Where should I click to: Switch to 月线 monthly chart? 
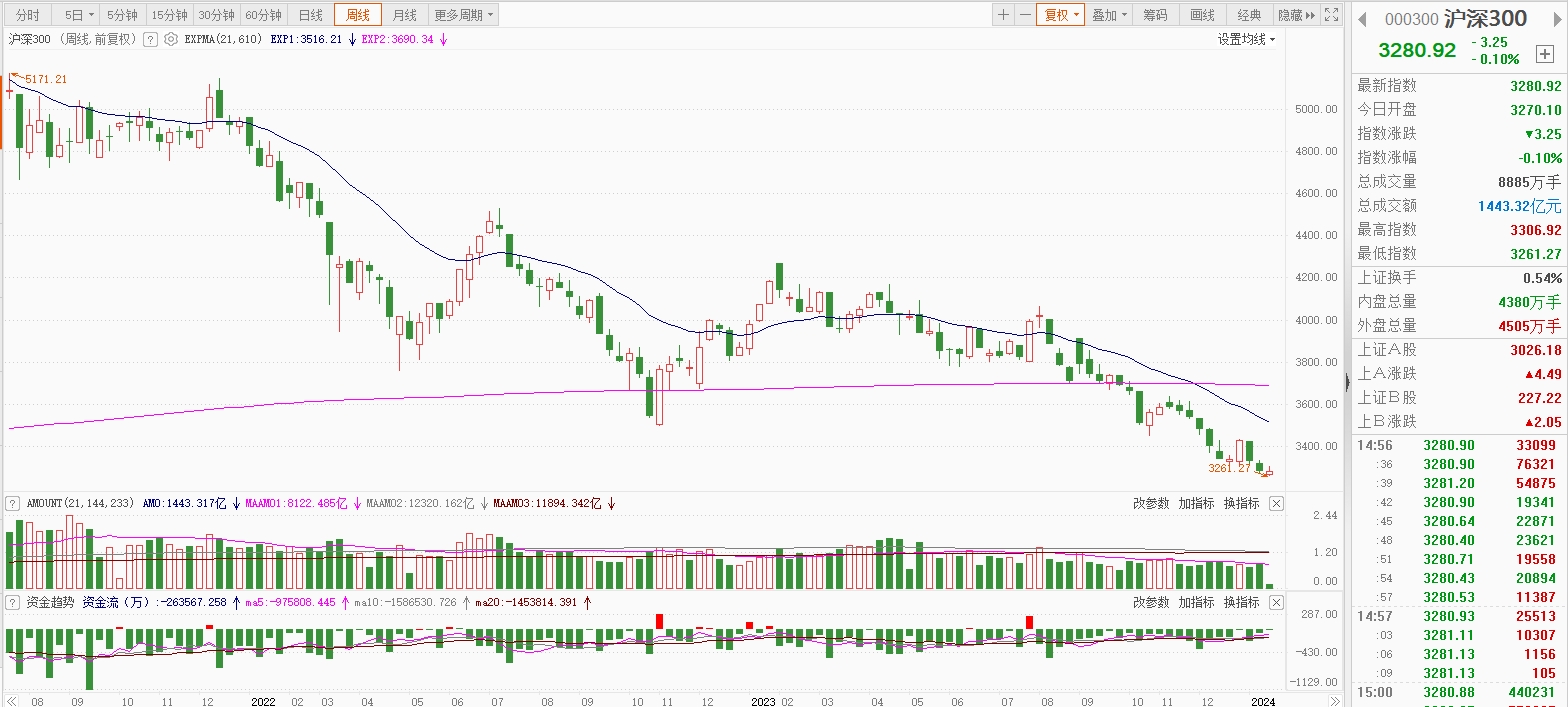(x=405, y=15)
